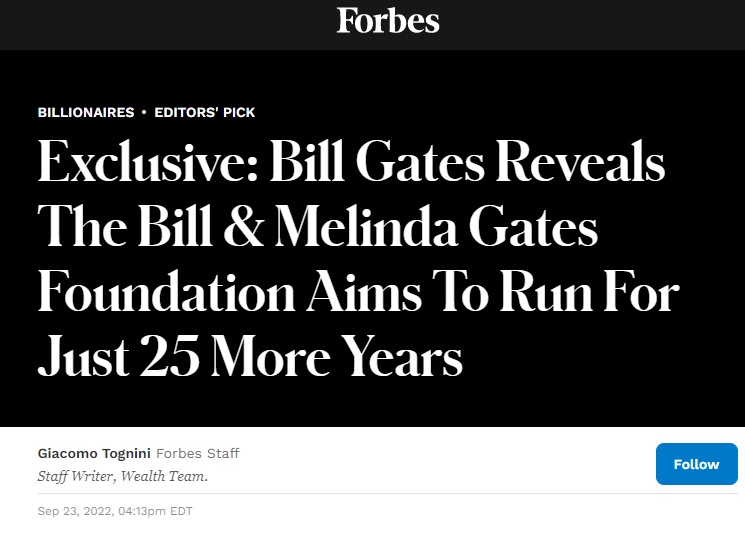Click the word 'Exclusive:' in the headline
745x537 pixels.
click(x=148, y=162)
